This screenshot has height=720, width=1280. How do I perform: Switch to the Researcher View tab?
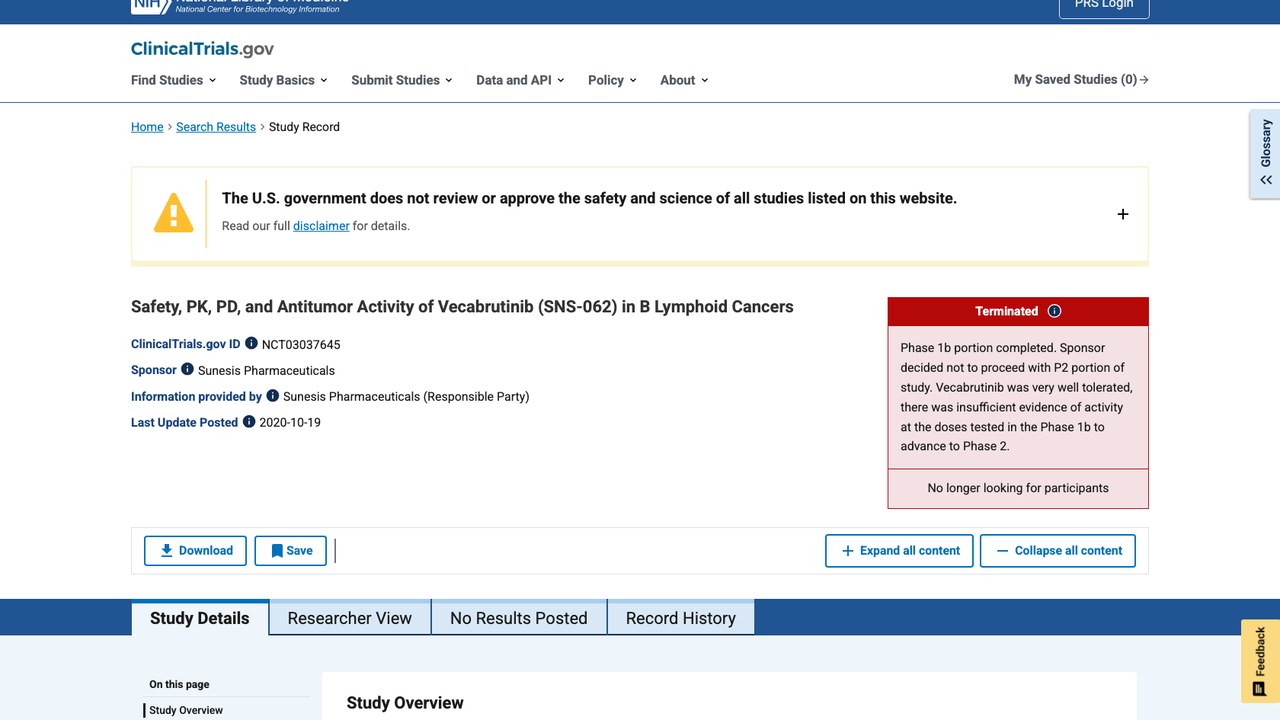point(350,618)
